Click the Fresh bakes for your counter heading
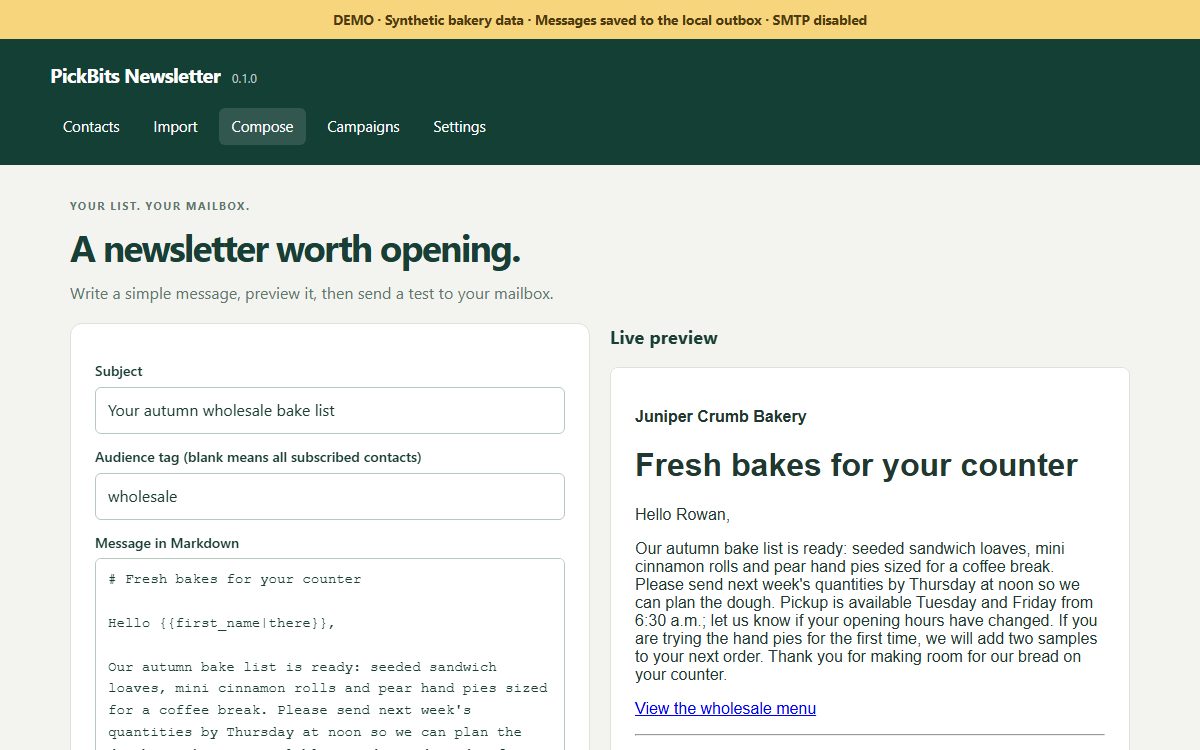The width and height of the screenshot is (1200, 750). point(856,464)
